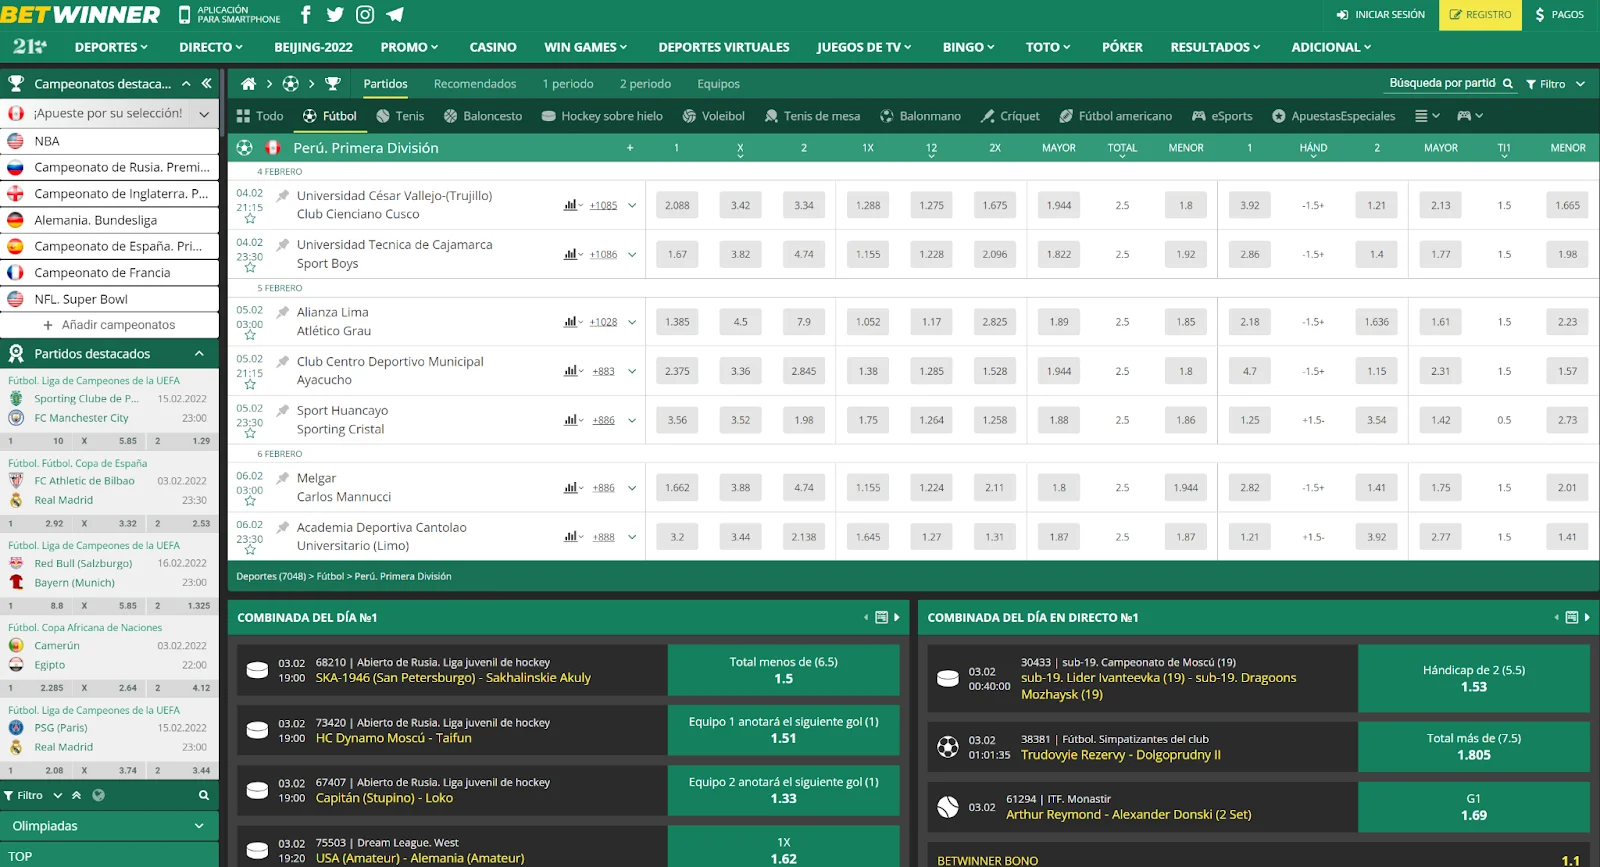Open +1028 more markets for Alianza Lima
This screenshot has width=1600, height=867.
coord(603,322)
